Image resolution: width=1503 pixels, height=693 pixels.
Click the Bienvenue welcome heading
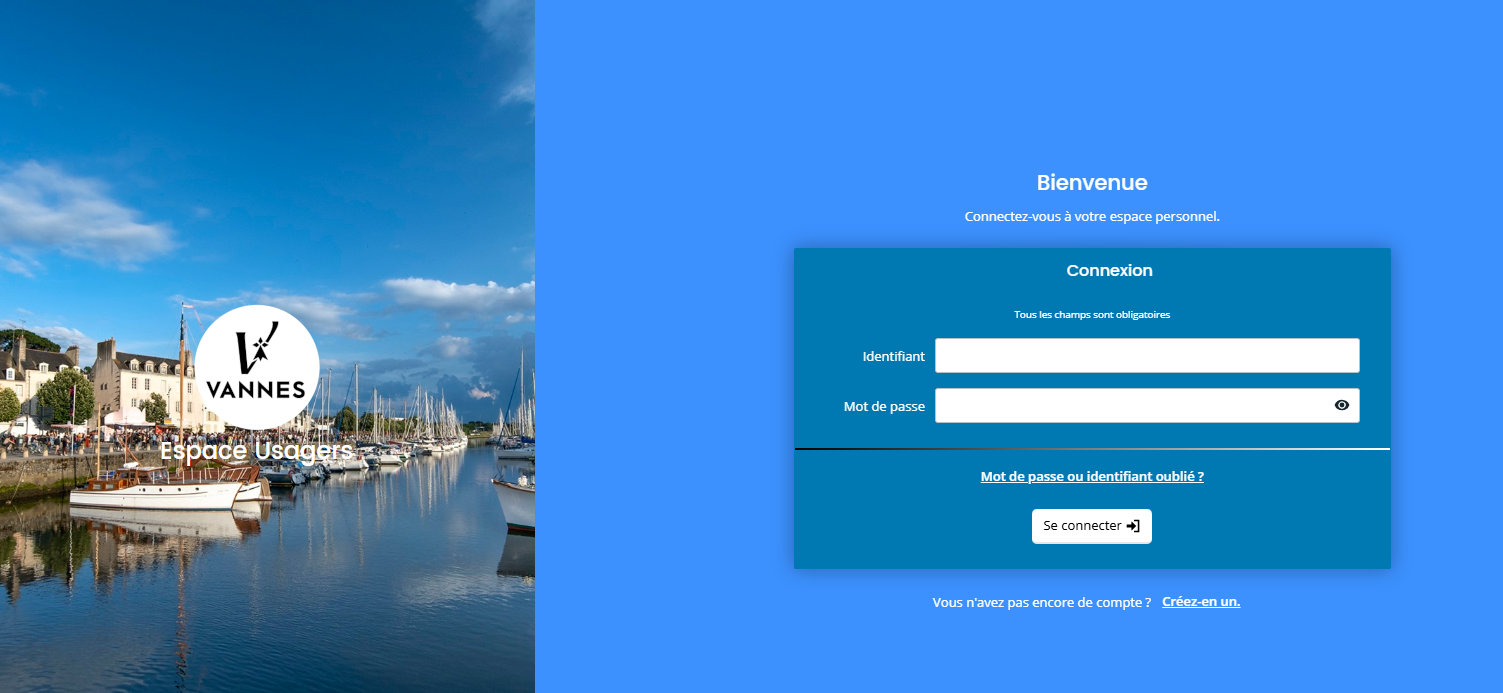[x=1092, y=183]
